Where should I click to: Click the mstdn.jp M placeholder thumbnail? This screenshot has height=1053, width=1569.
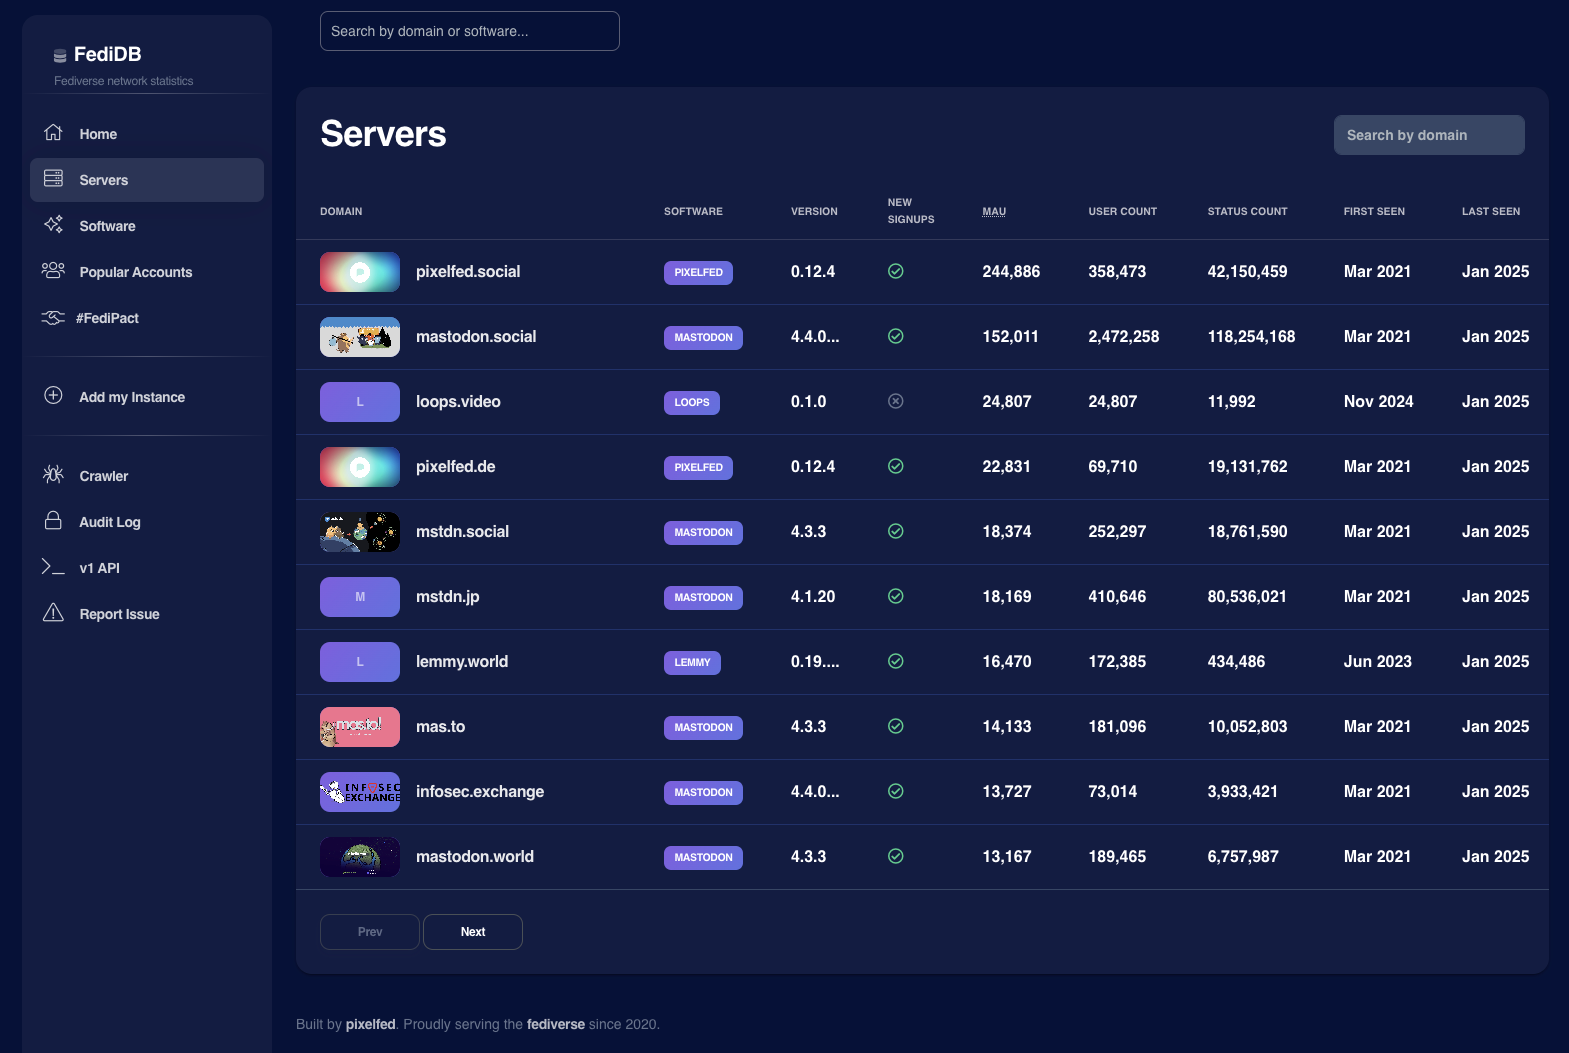[x=360, y=597]
